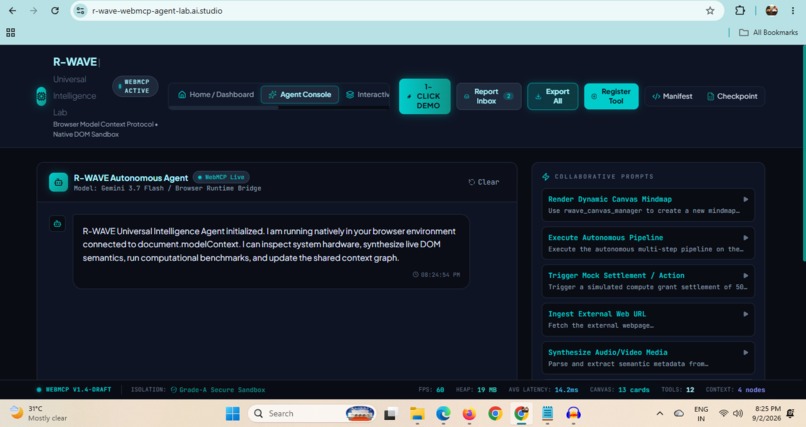Viewport: 806px width, 427px height.
Task: Click the Collaborative Prompts lightning icon
Action: click(545, 177)
